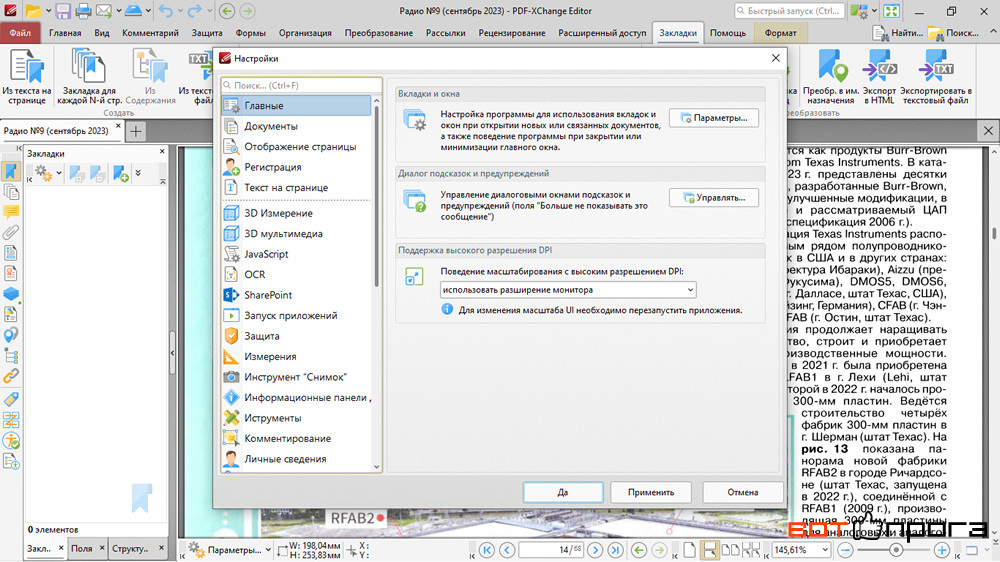Select Инструмент "Снимок" in settings list
The height and width of the screenshot is (562, 1000).
296,377
